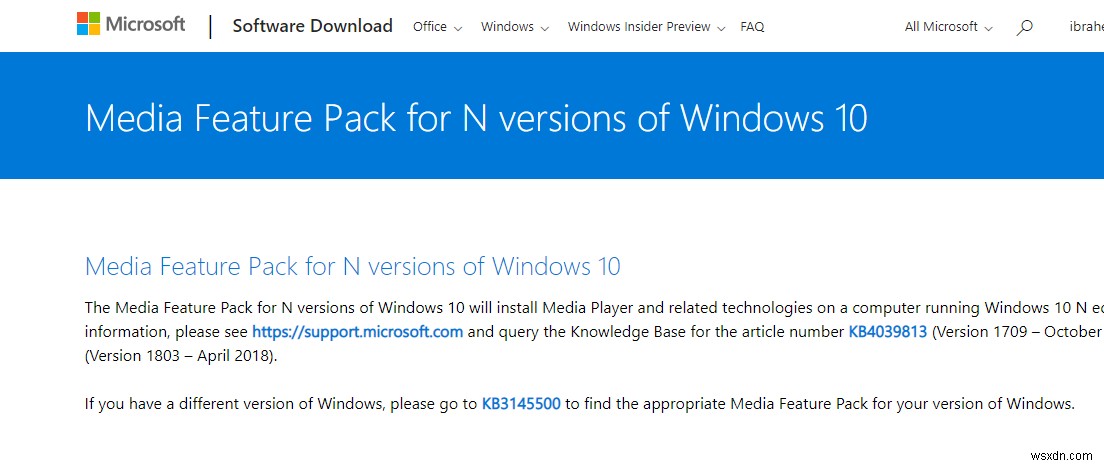Go to the Software Download home link
1104x466 pixels.
pyautogui.click(x=312, y=26)
